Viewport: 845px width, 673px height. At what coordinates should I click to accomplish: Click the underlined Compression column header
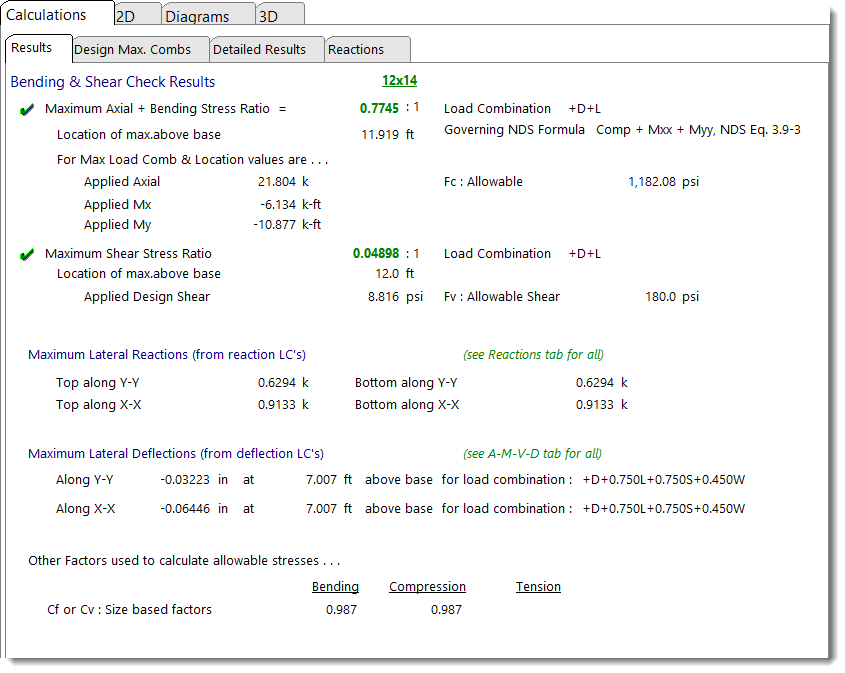point(427,587)
